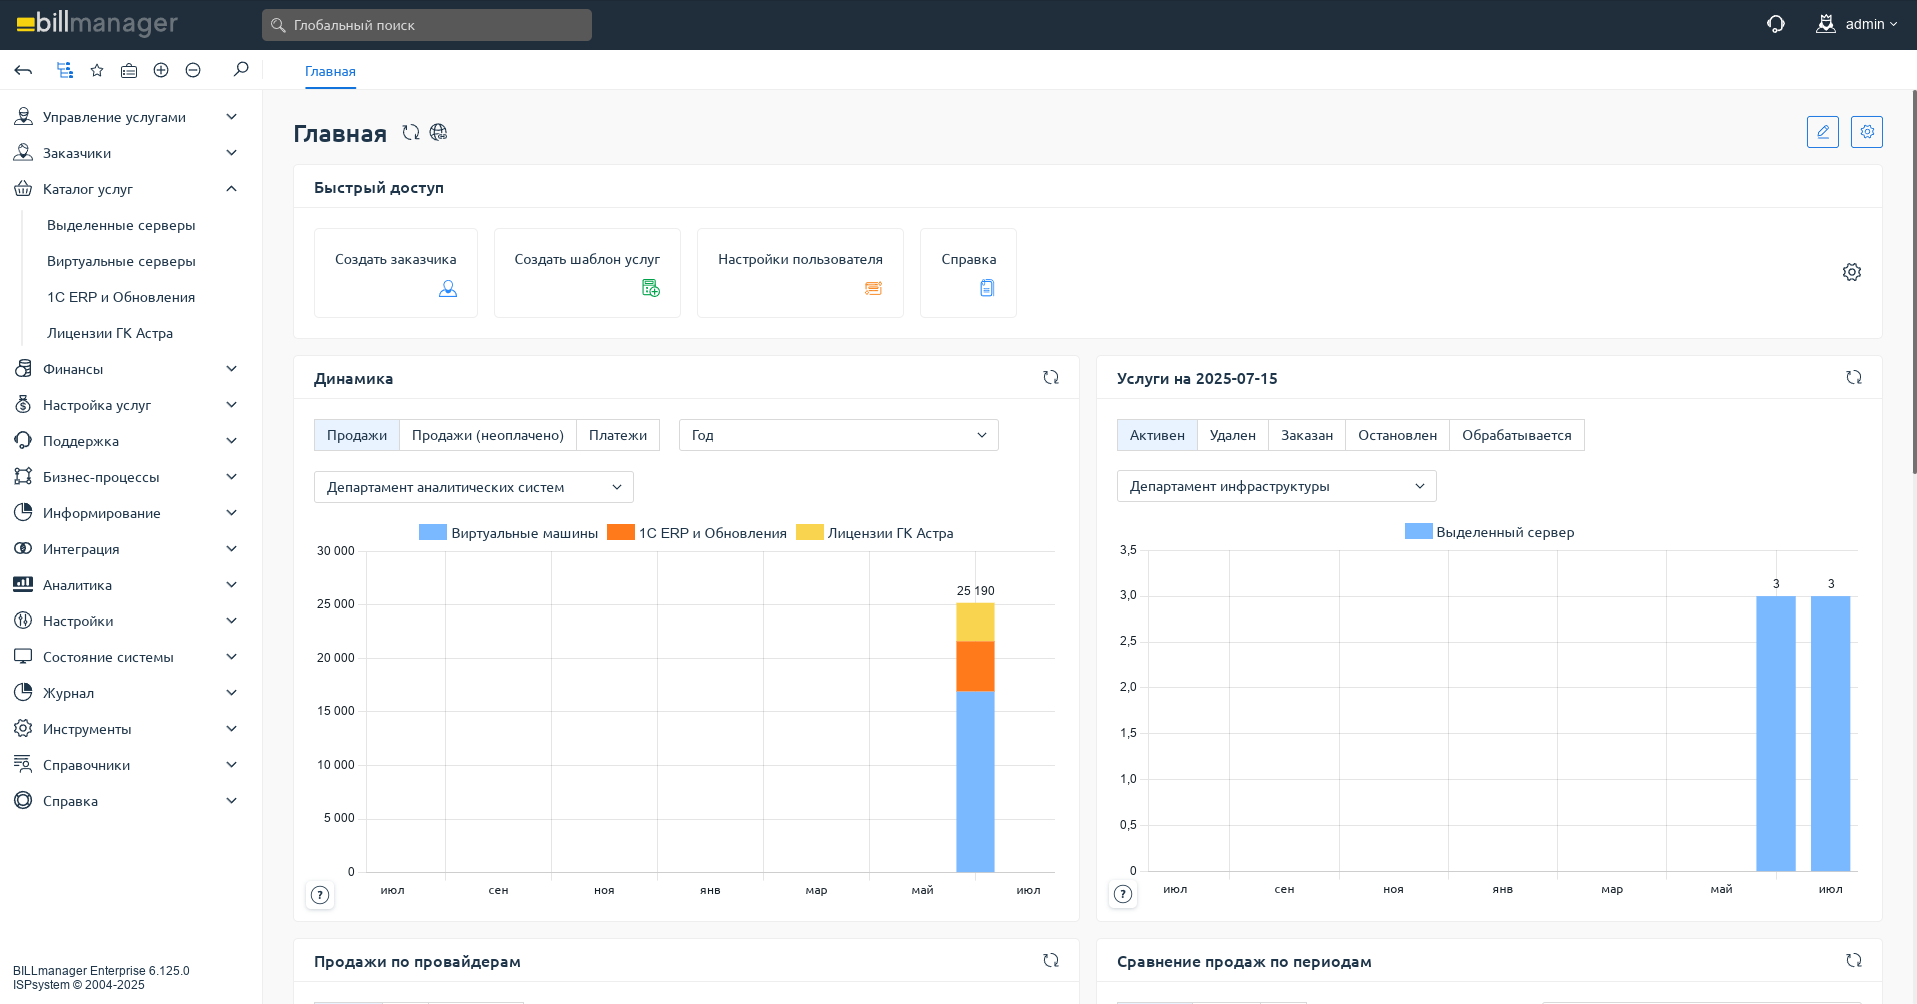1917x1004 pixels.
Task: Toggle Лицензии ГК Астра legend series
Action: (875, 533)
